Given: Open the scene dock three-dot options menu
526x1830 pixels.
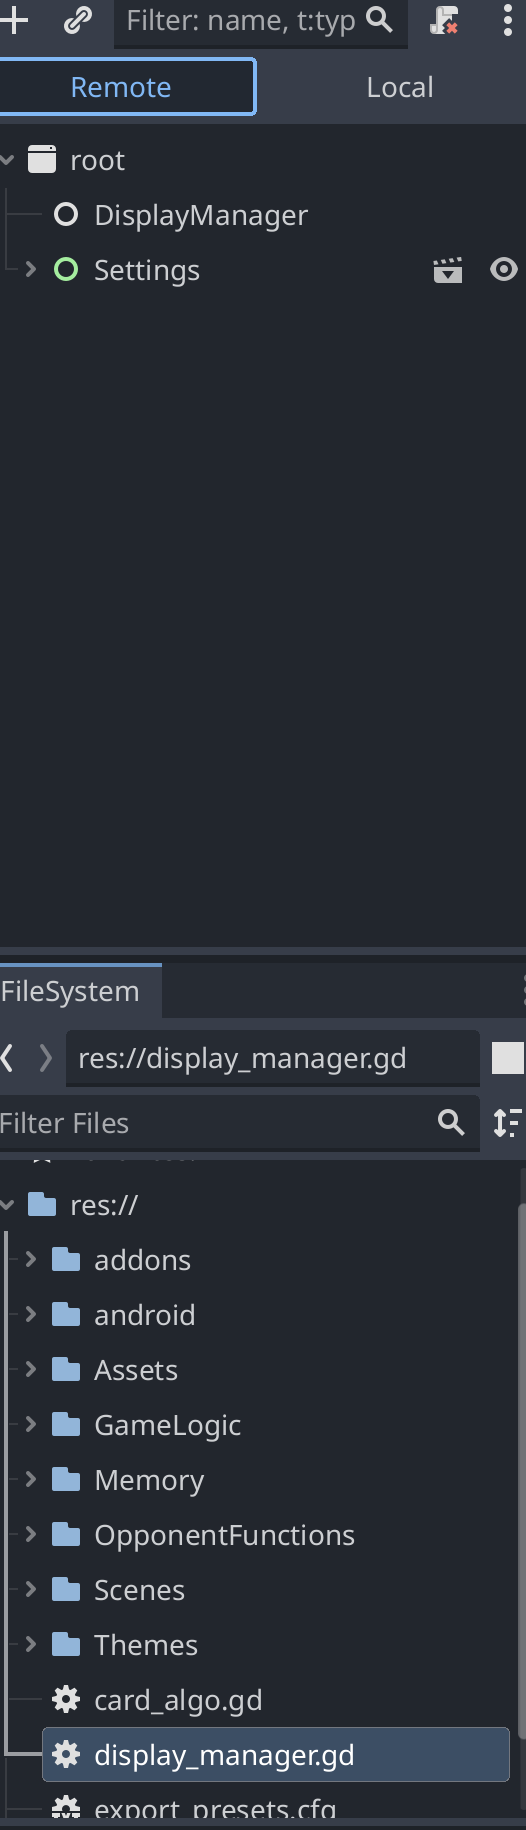Looking at the screenshot, I should (507, 21).
